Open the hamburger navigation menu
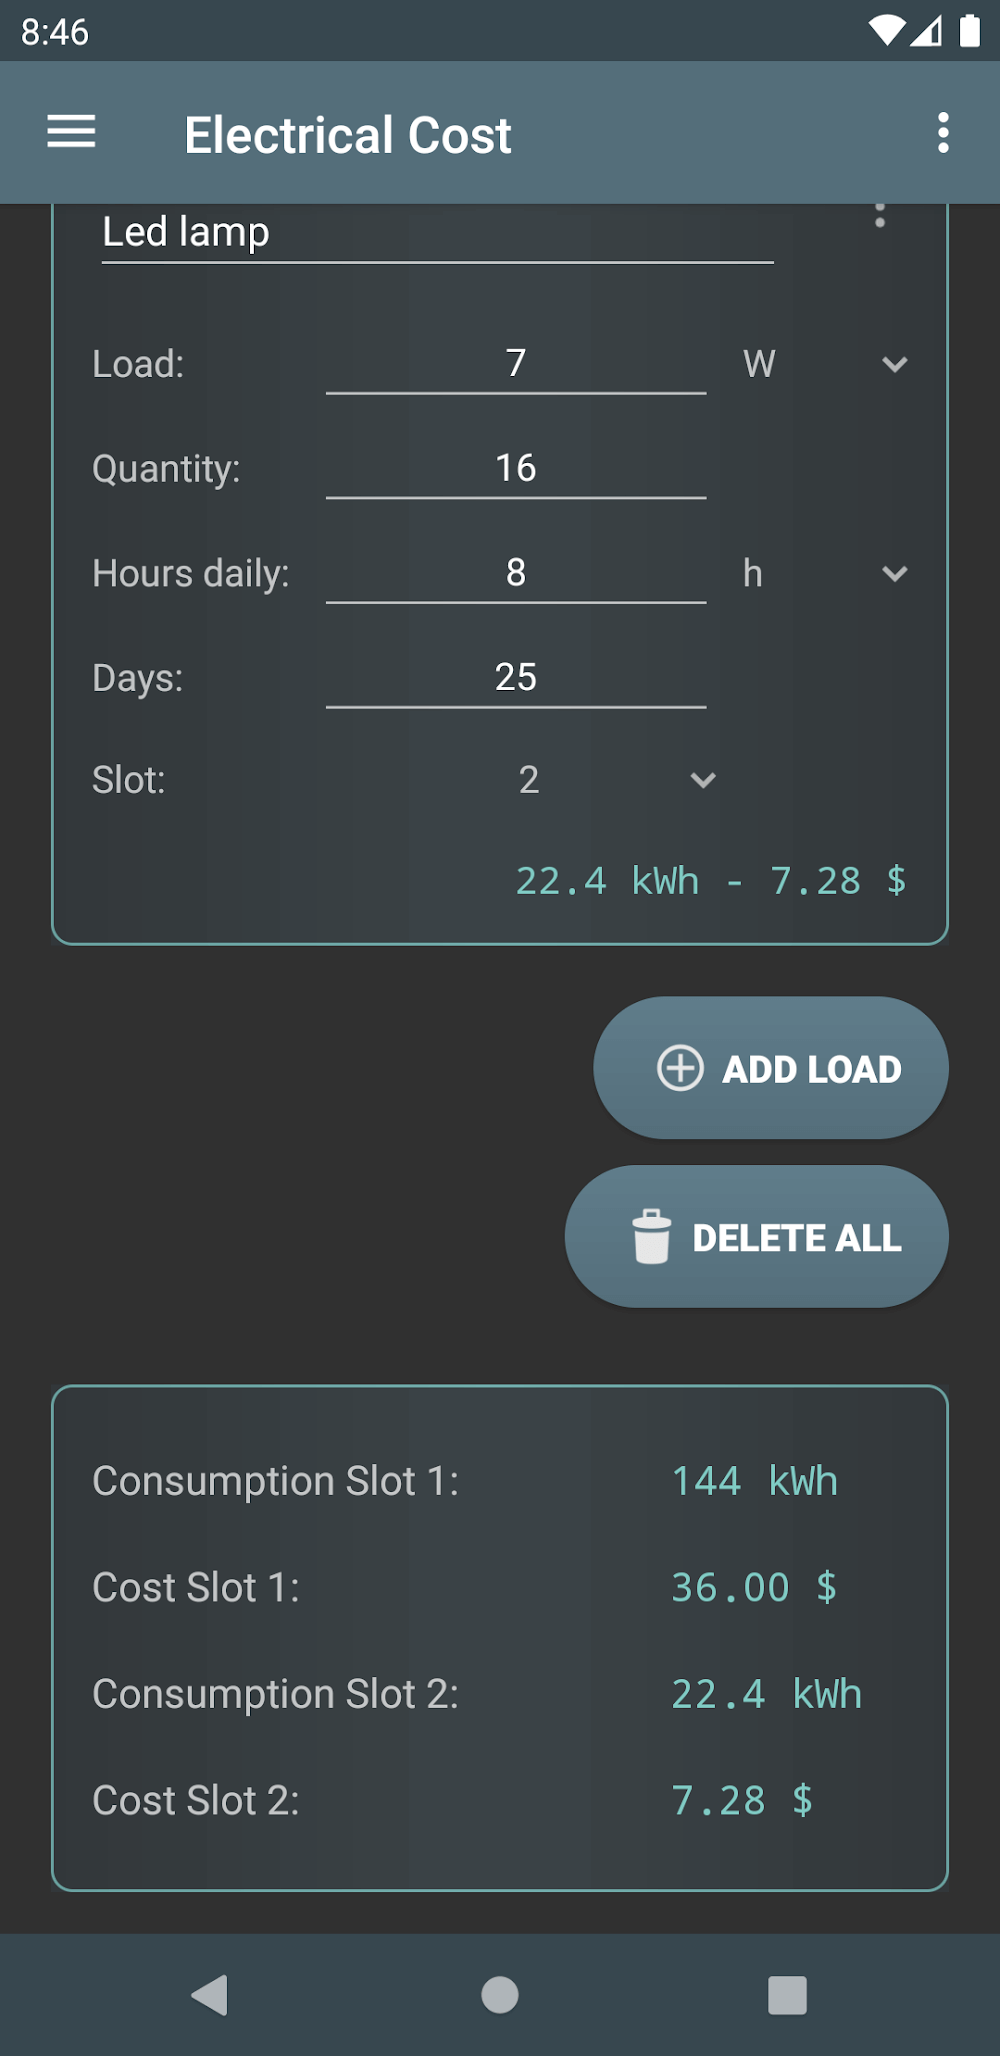This screenshot has height=2056, width=1000. click(71, 132)
